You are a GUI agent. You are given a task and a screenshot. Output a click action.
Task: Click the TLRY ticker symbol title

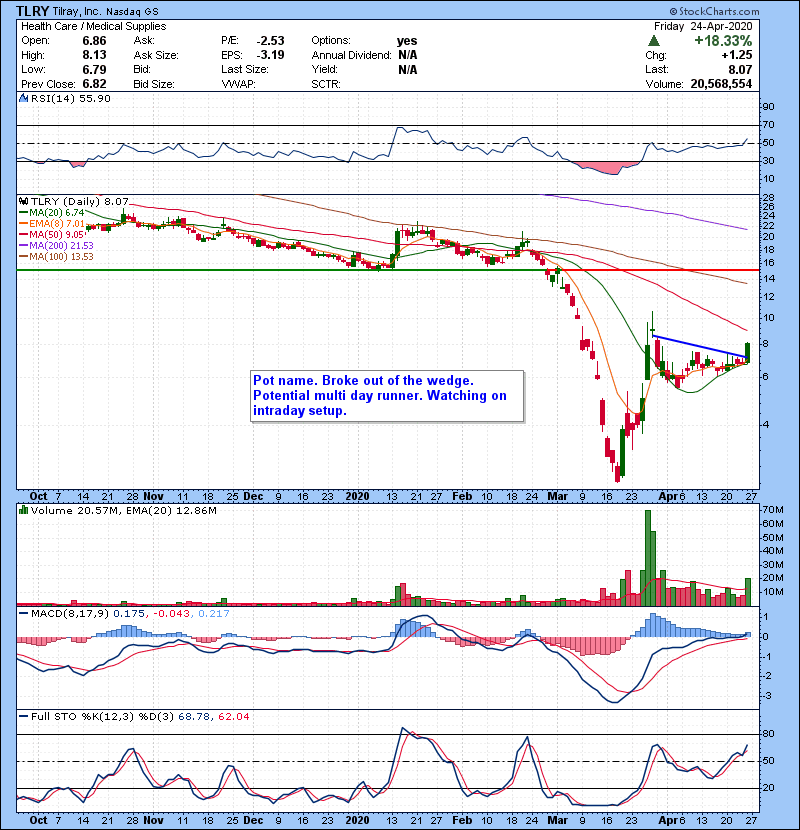tap(33, 11)
